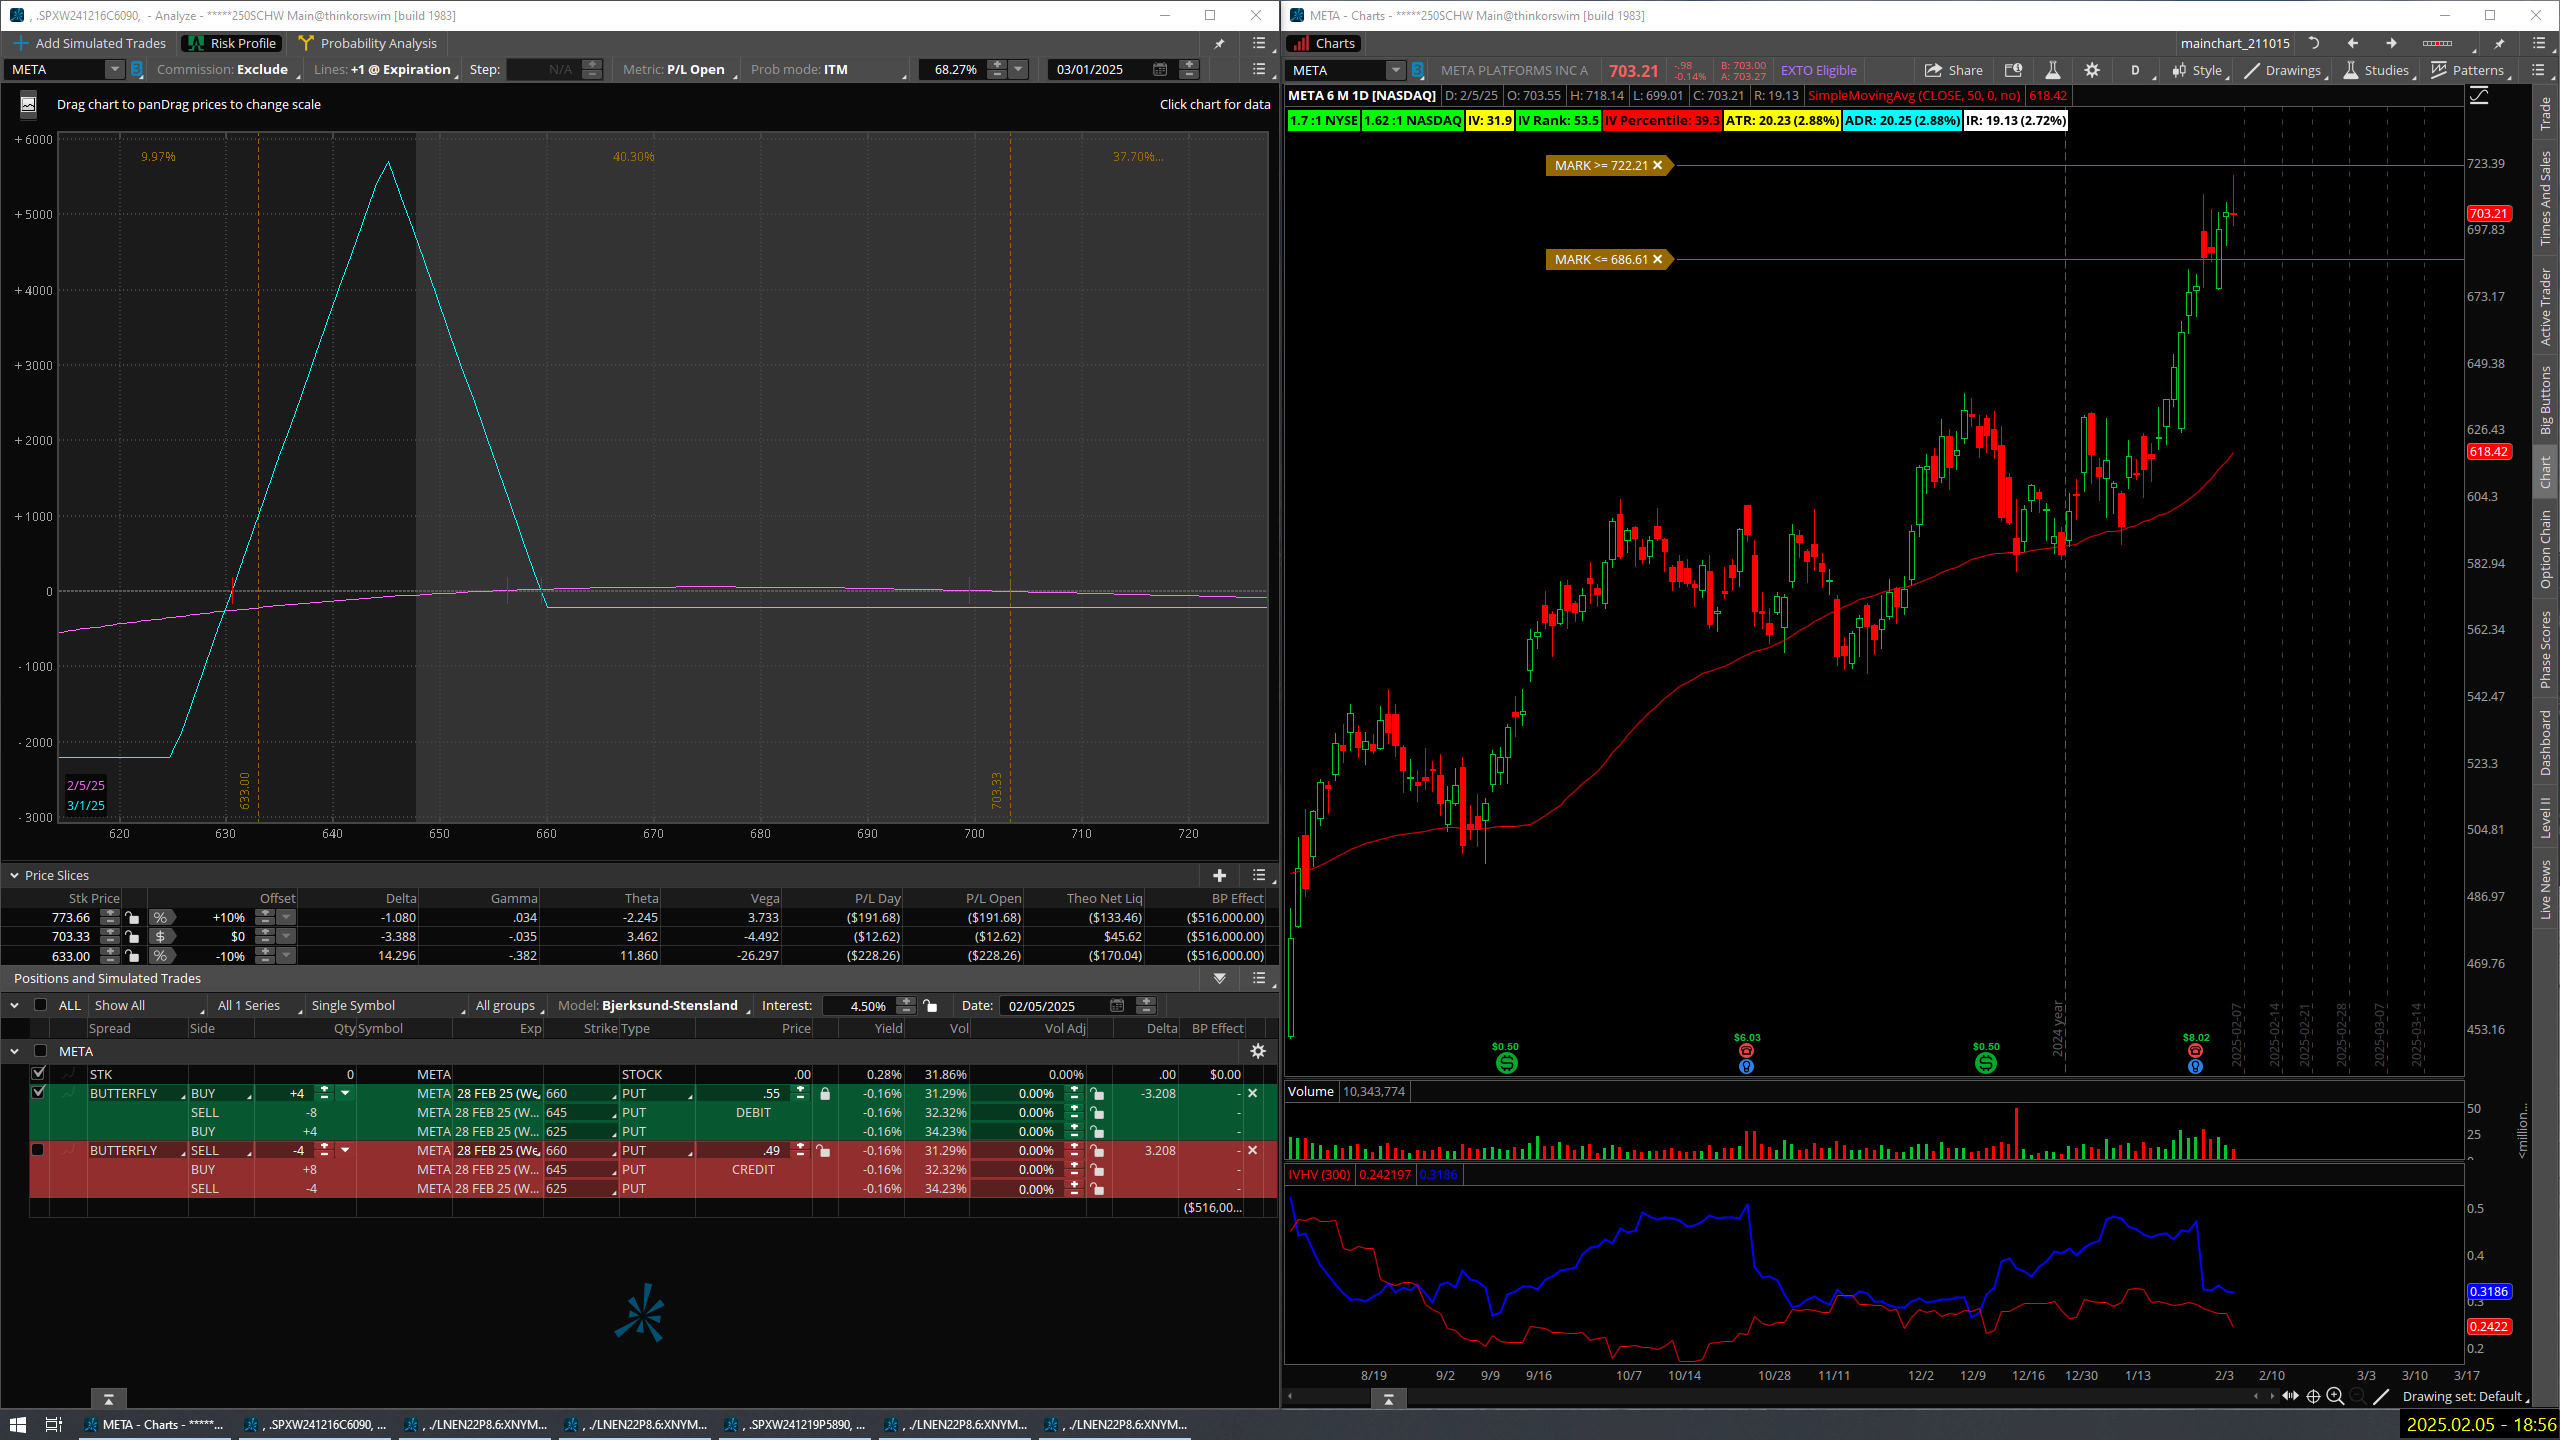Open the Option Chain sidebar tab
This screenshot has width=2560, height=1440.
click(x=2546, y=548)
